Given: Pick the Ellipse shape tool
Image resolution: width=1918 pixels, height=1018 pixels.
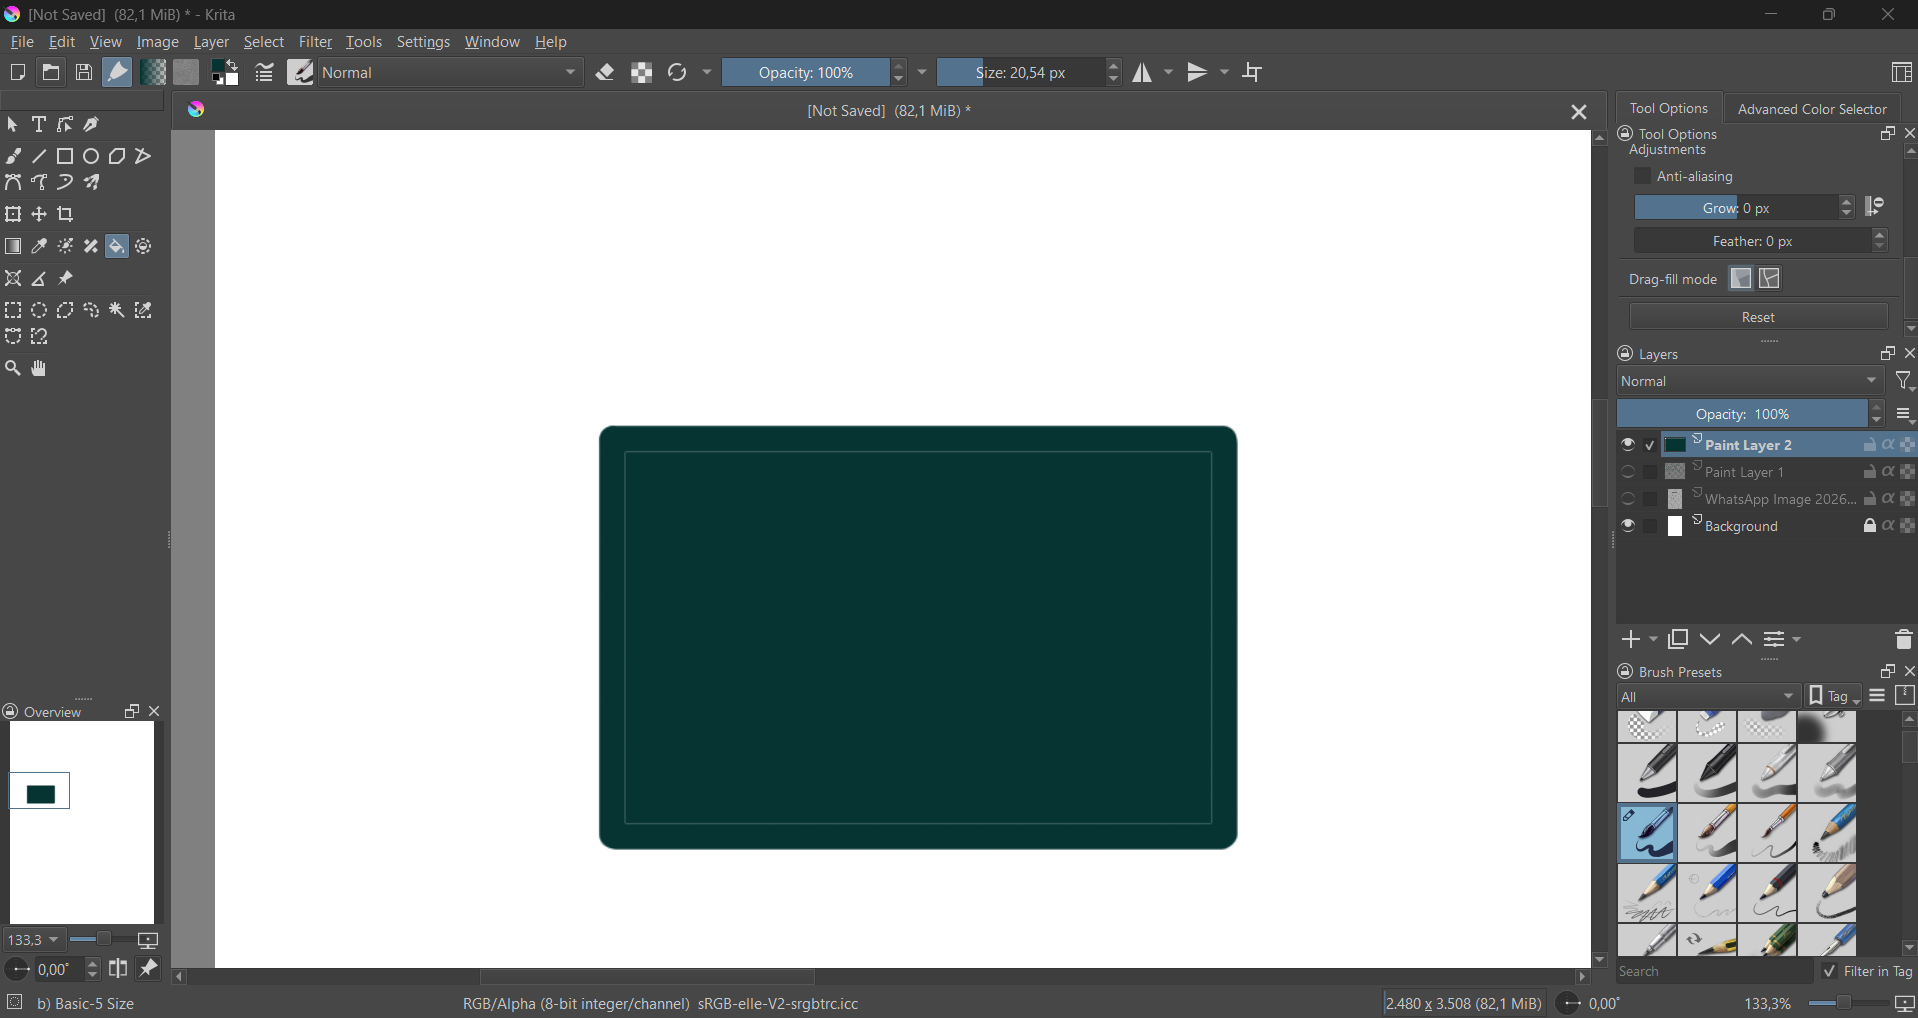Looking at the screenshot, I should pos(91,157).
